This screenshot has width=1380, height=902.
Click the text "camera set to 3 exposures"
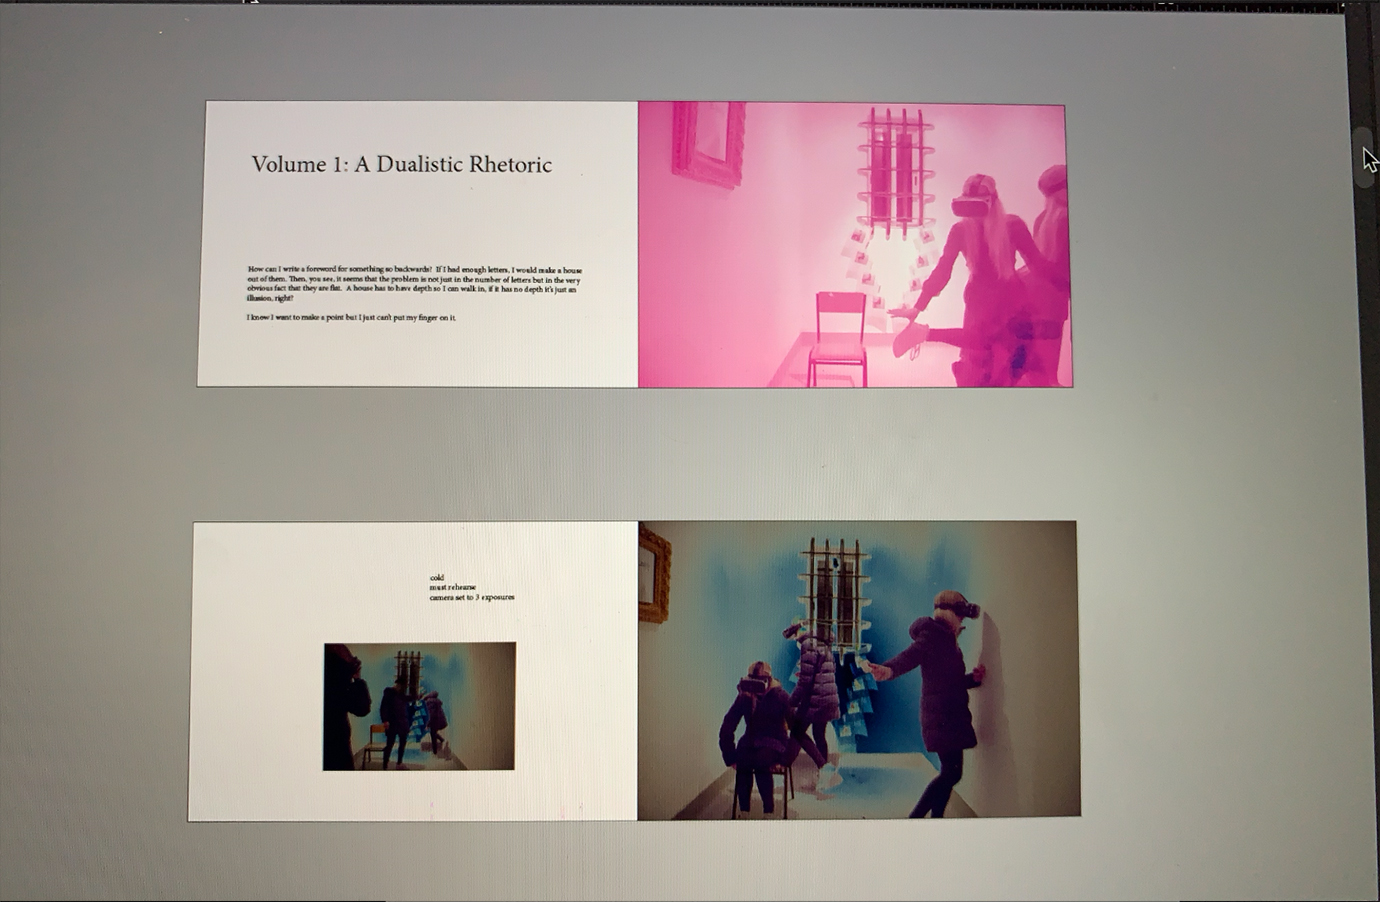pos(472,598)
